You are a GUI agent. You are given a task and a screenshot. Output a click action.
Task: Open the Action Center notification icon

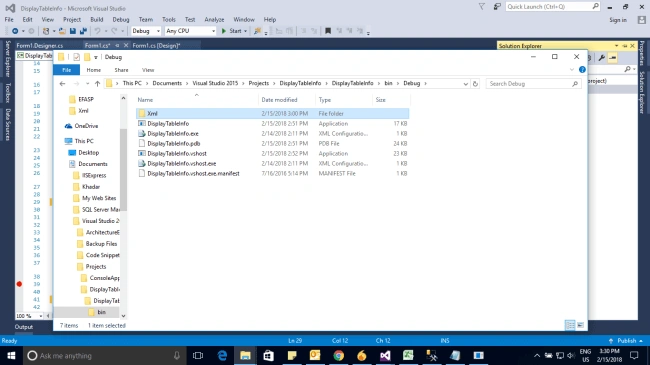634,355
